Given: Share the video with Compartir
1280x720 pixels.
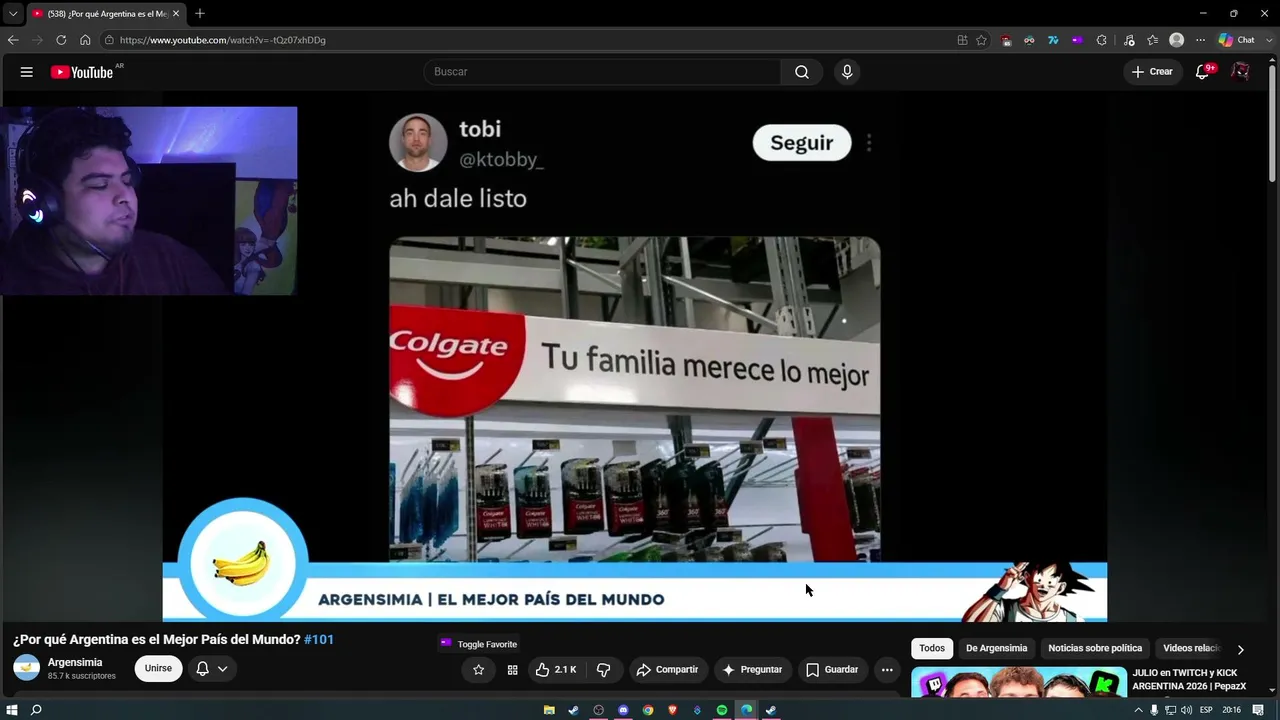Looking at the screenshot, I should [667, 670].
